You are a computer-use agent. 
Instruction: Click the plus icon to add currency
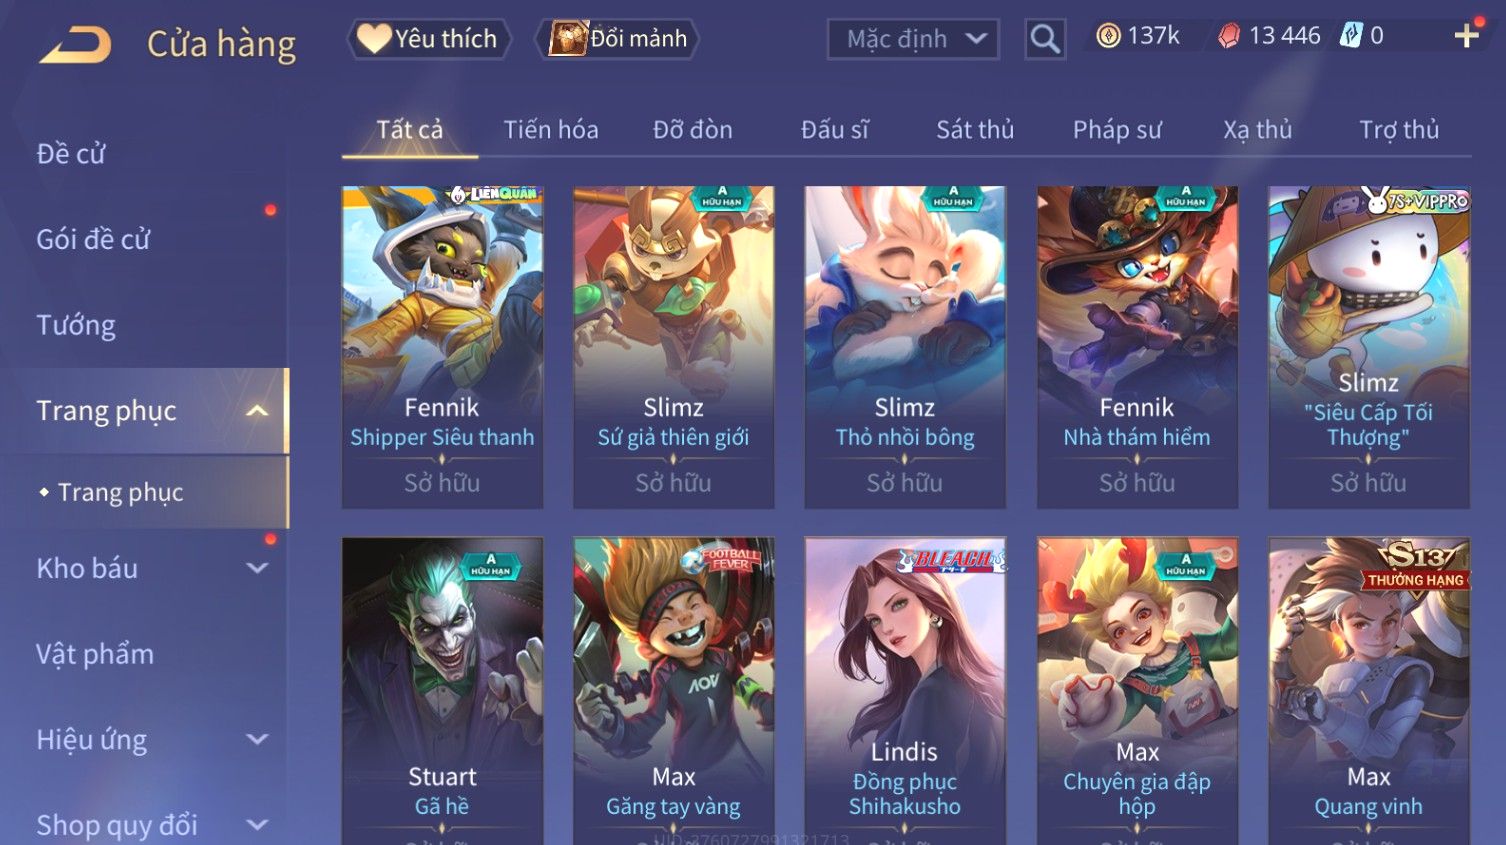(x=1466, y=36)
